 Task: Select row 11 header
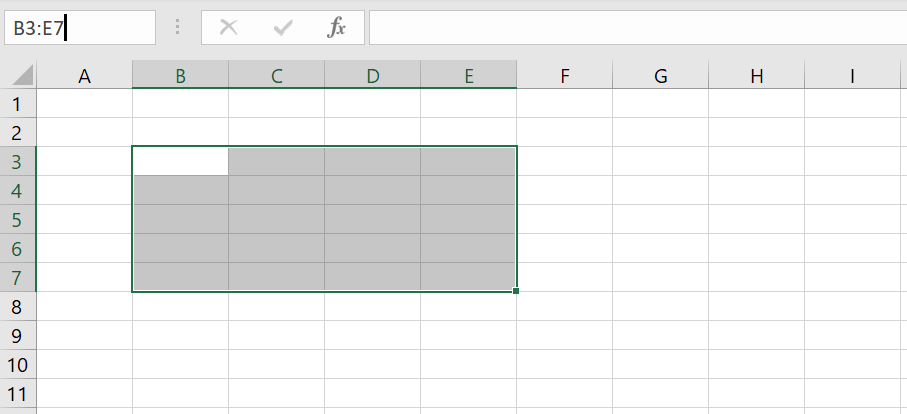[17, 393]
